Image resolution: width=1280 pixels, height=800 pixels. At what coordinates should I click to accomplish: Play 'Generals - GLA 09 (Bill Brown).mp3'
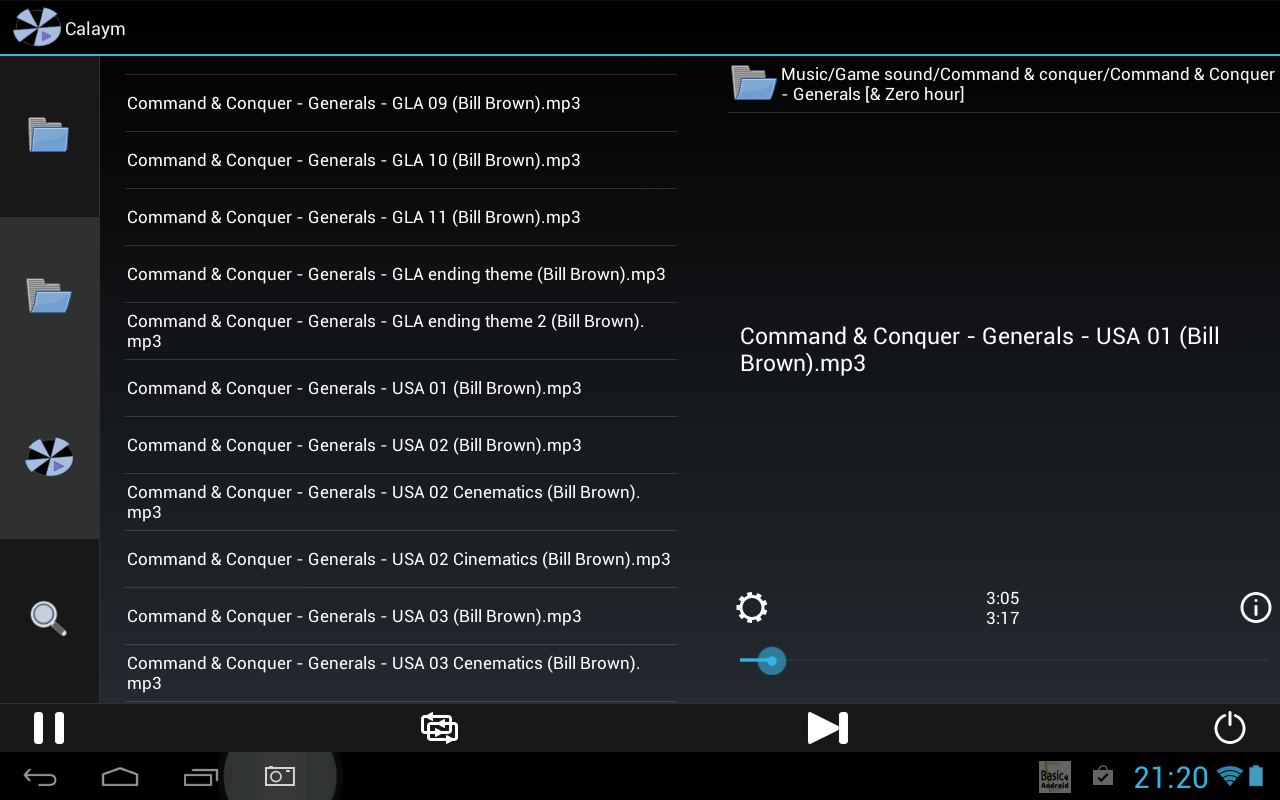[x=401, y=103]
